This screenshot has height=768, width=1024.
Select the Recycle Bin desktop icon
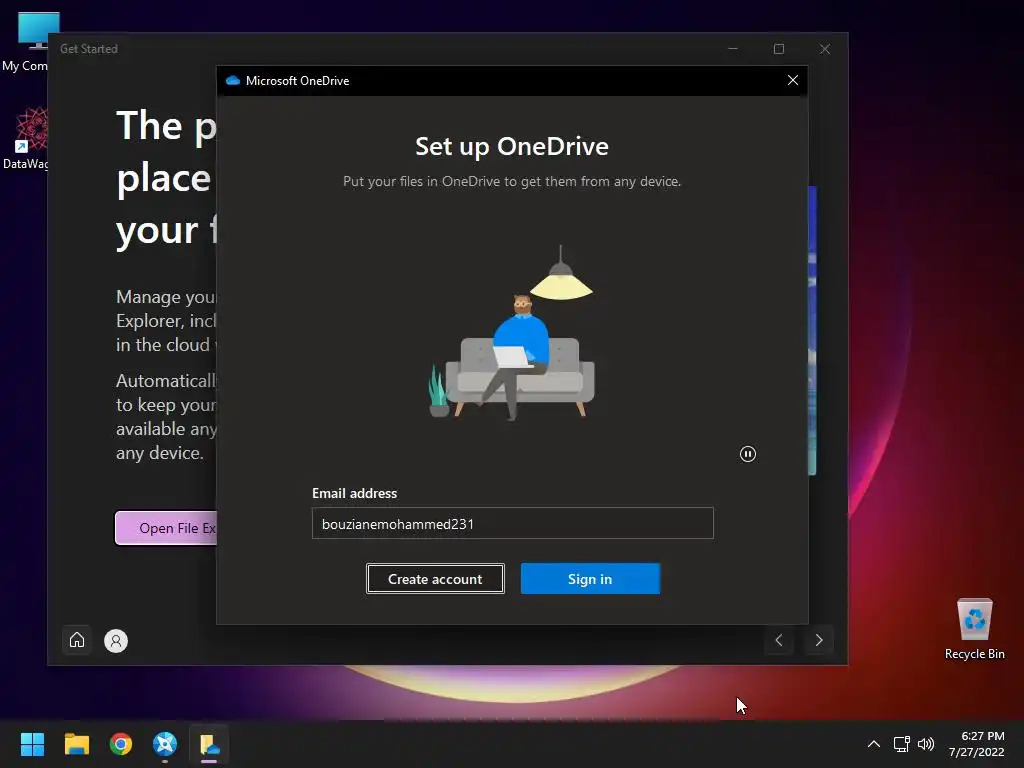pos(974,629)
